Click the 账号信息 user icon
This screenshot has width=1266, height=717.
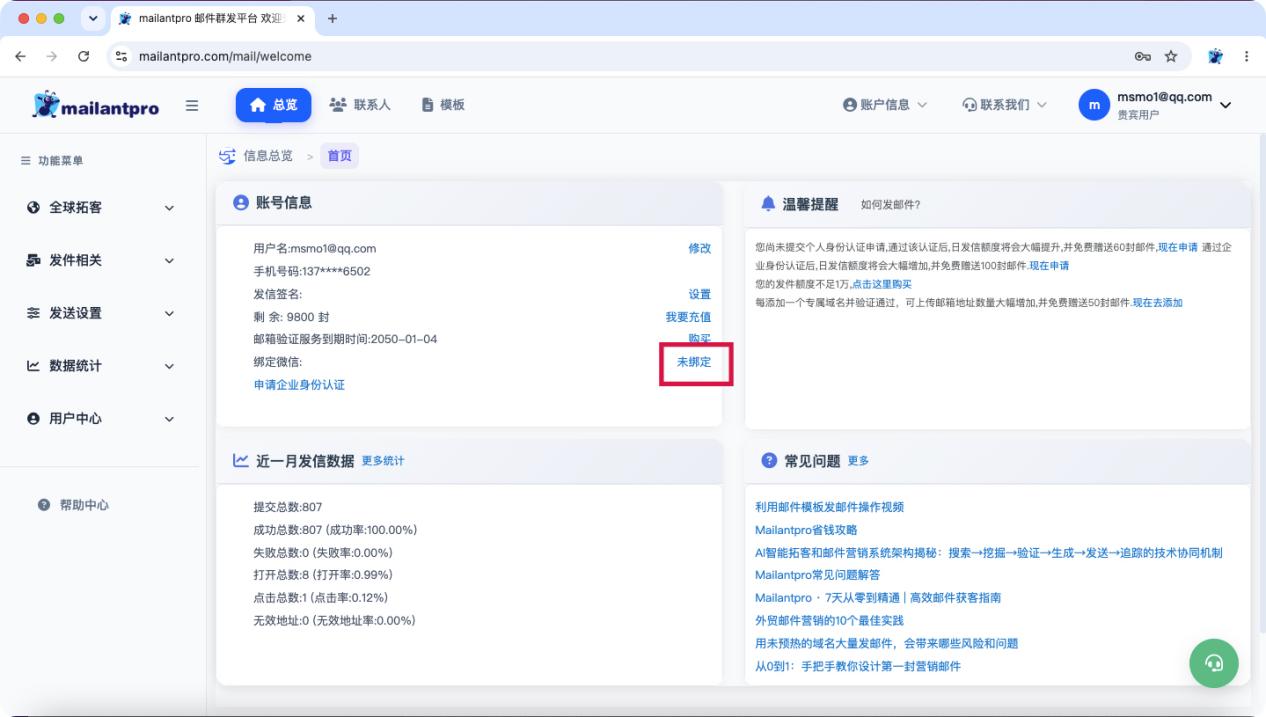tap(240, 203)
